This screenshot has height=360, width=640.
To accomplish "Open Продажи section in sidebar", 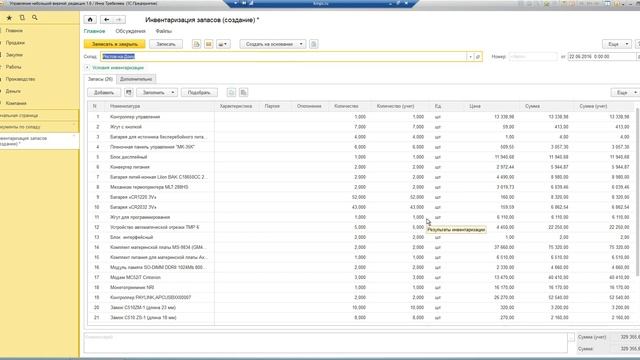I will [15, 43].
